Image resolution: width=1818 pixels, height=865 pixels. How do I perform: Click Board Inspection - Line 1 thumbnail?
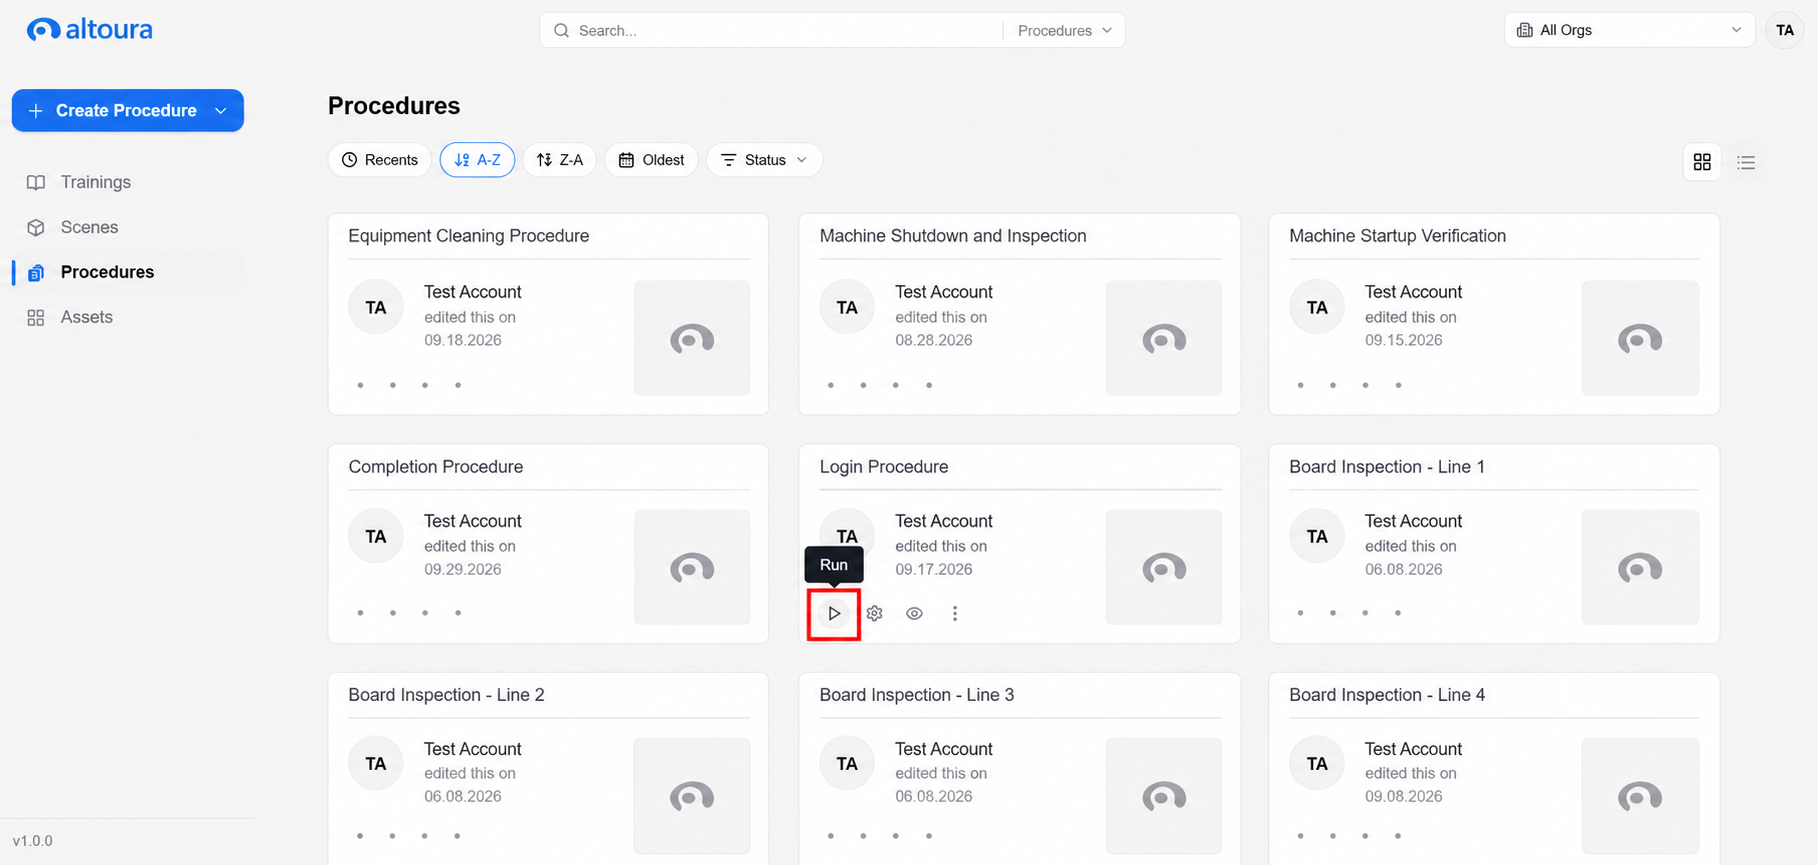pos(1640,567)
